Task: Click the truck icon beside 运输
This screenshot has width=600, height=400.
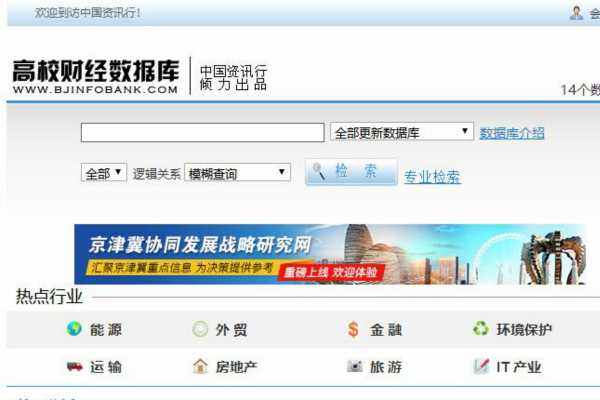Action: [x=75, y=367]
